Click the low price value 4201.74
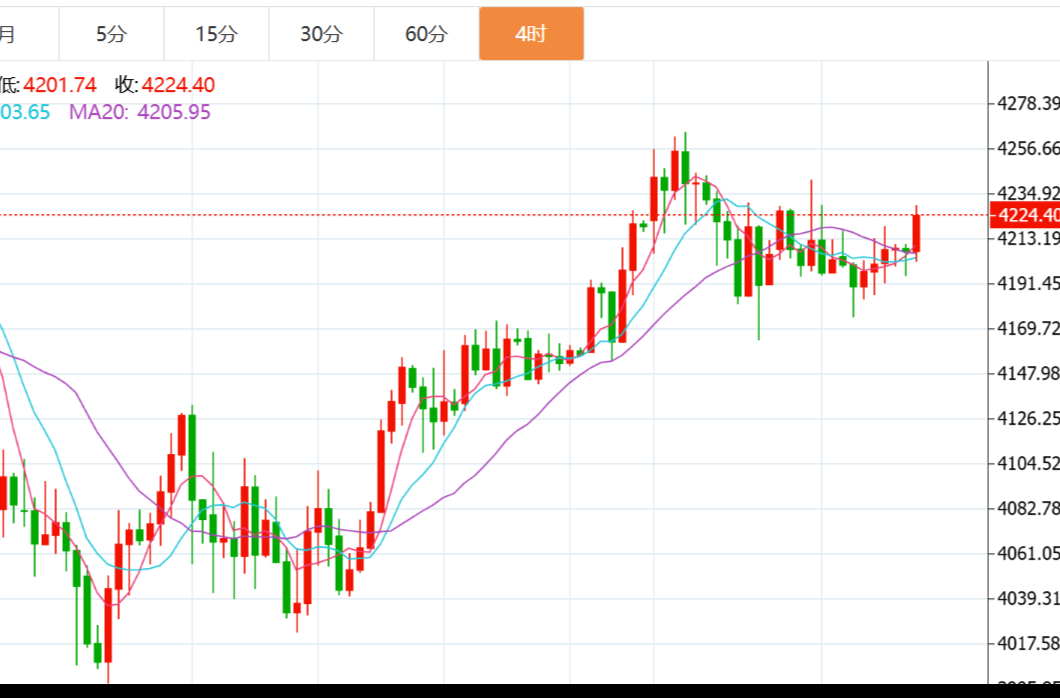The width and height of the screenshot is (1060, 698). click(60, 85)
